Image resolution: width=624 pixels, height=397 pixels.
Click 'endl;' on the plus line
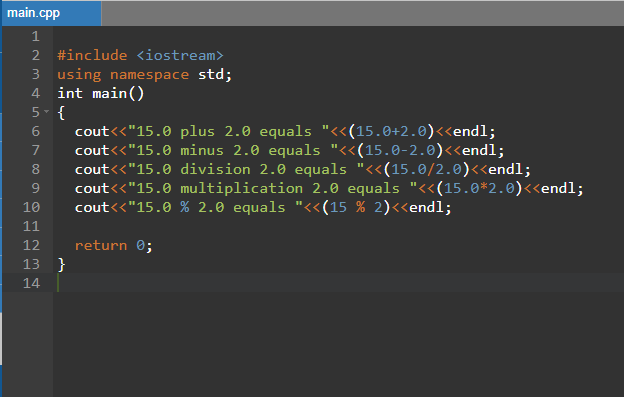[x=474, y=131]
